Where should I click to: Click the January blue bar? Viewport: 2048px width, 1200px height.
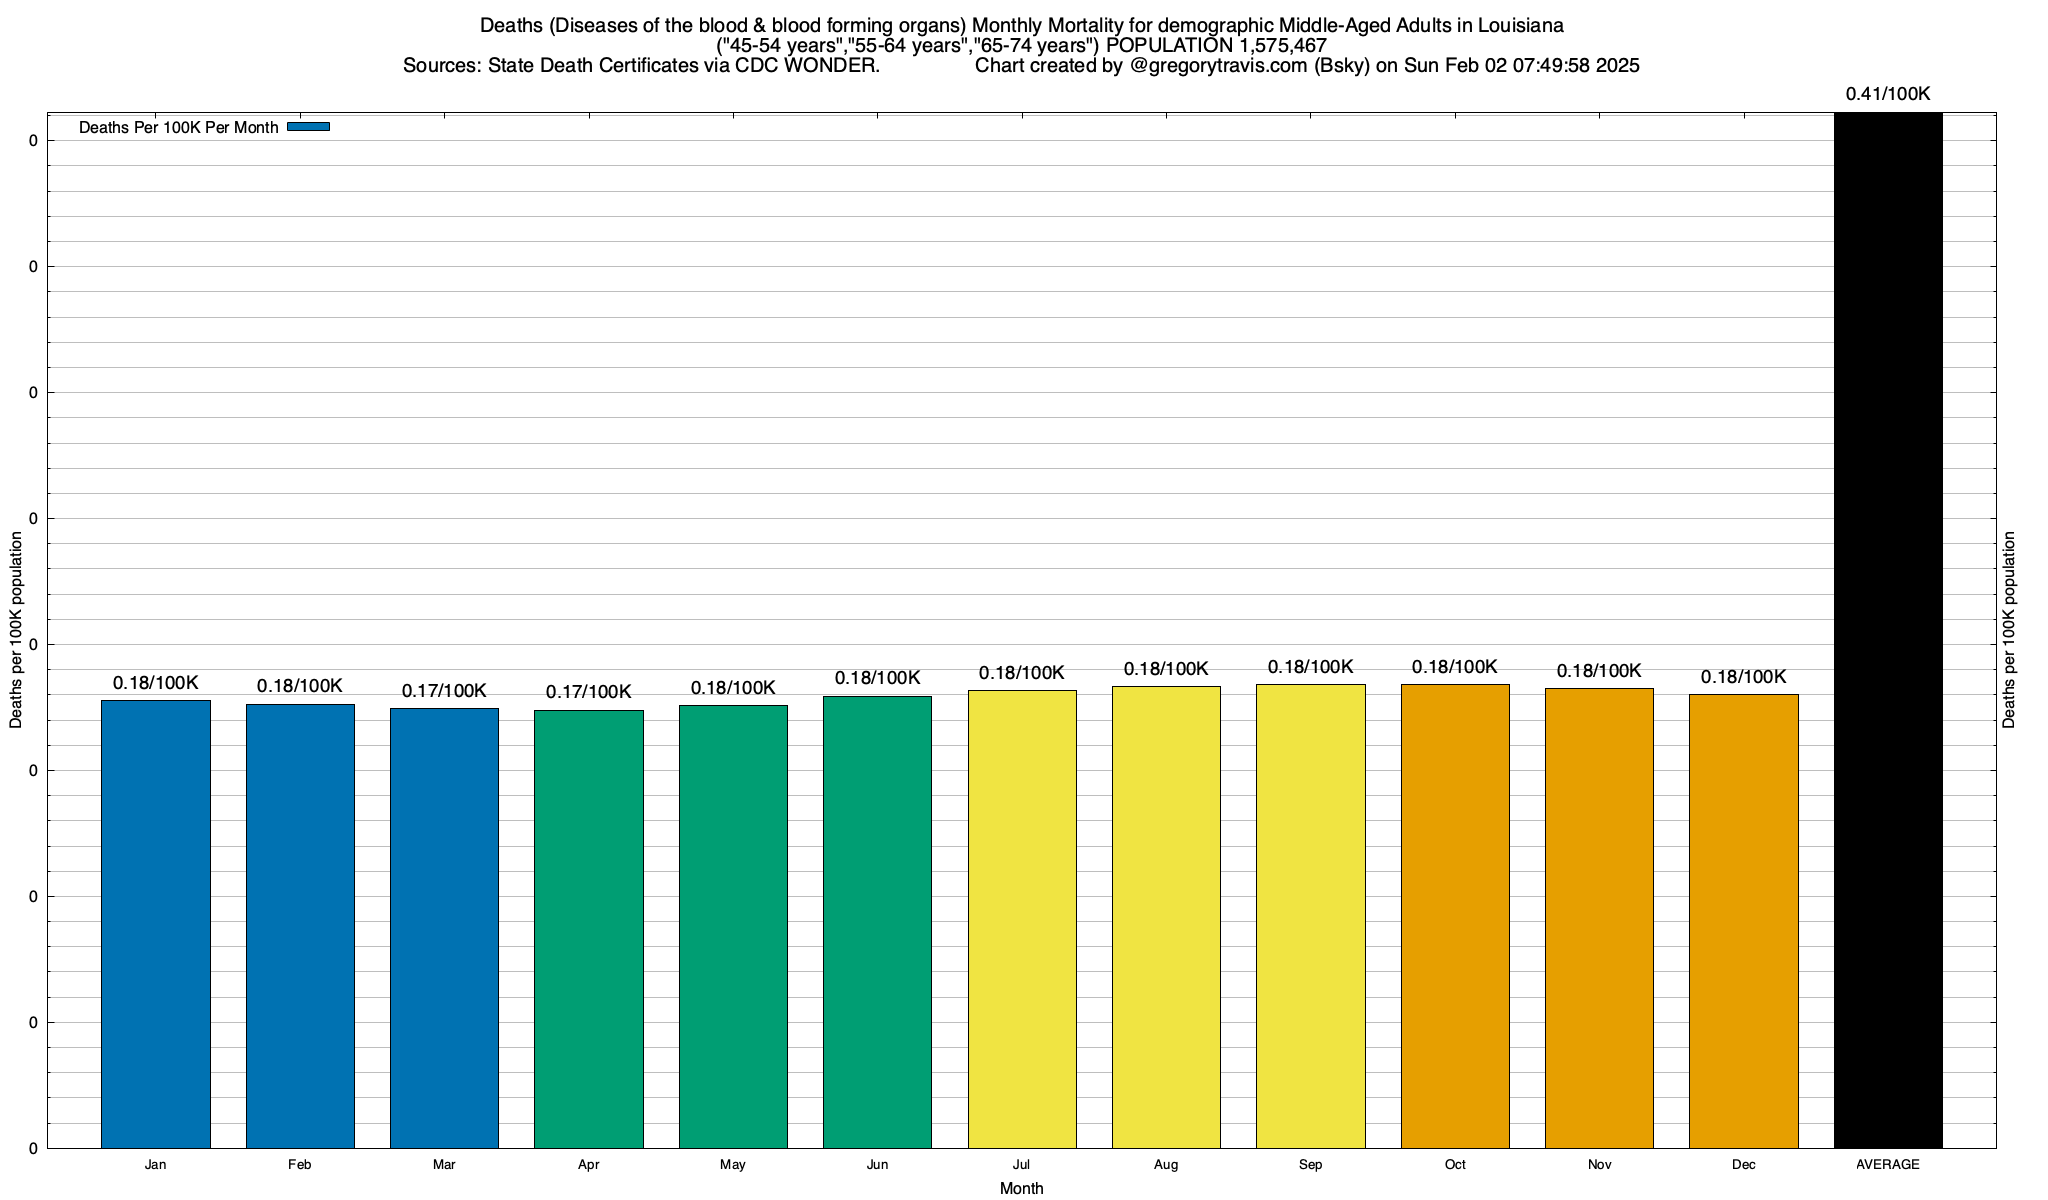156,923
